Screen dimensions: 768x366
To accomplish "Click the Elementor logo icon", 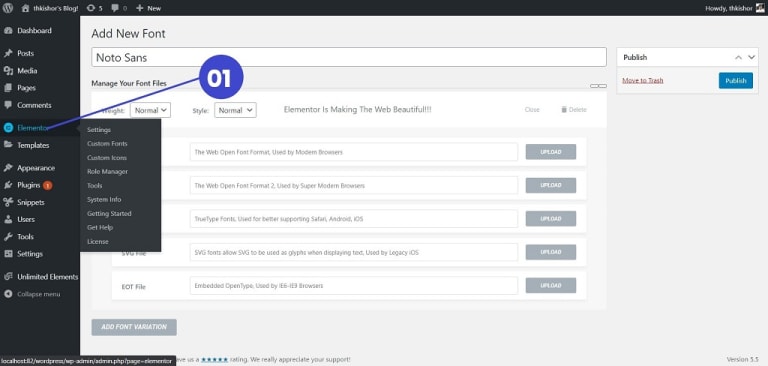I will [x=8, y=128].
